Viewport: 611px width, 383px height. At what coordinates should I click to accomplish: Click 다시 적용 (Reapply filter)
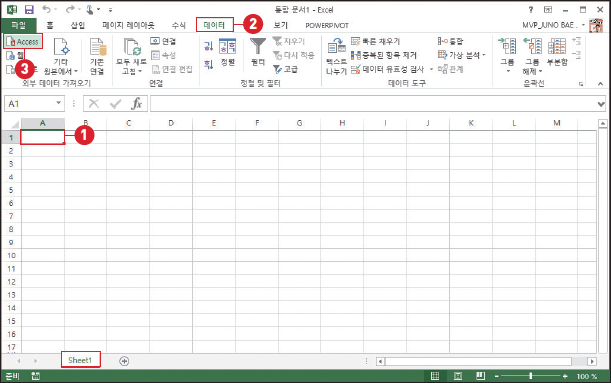click(293, 55)
